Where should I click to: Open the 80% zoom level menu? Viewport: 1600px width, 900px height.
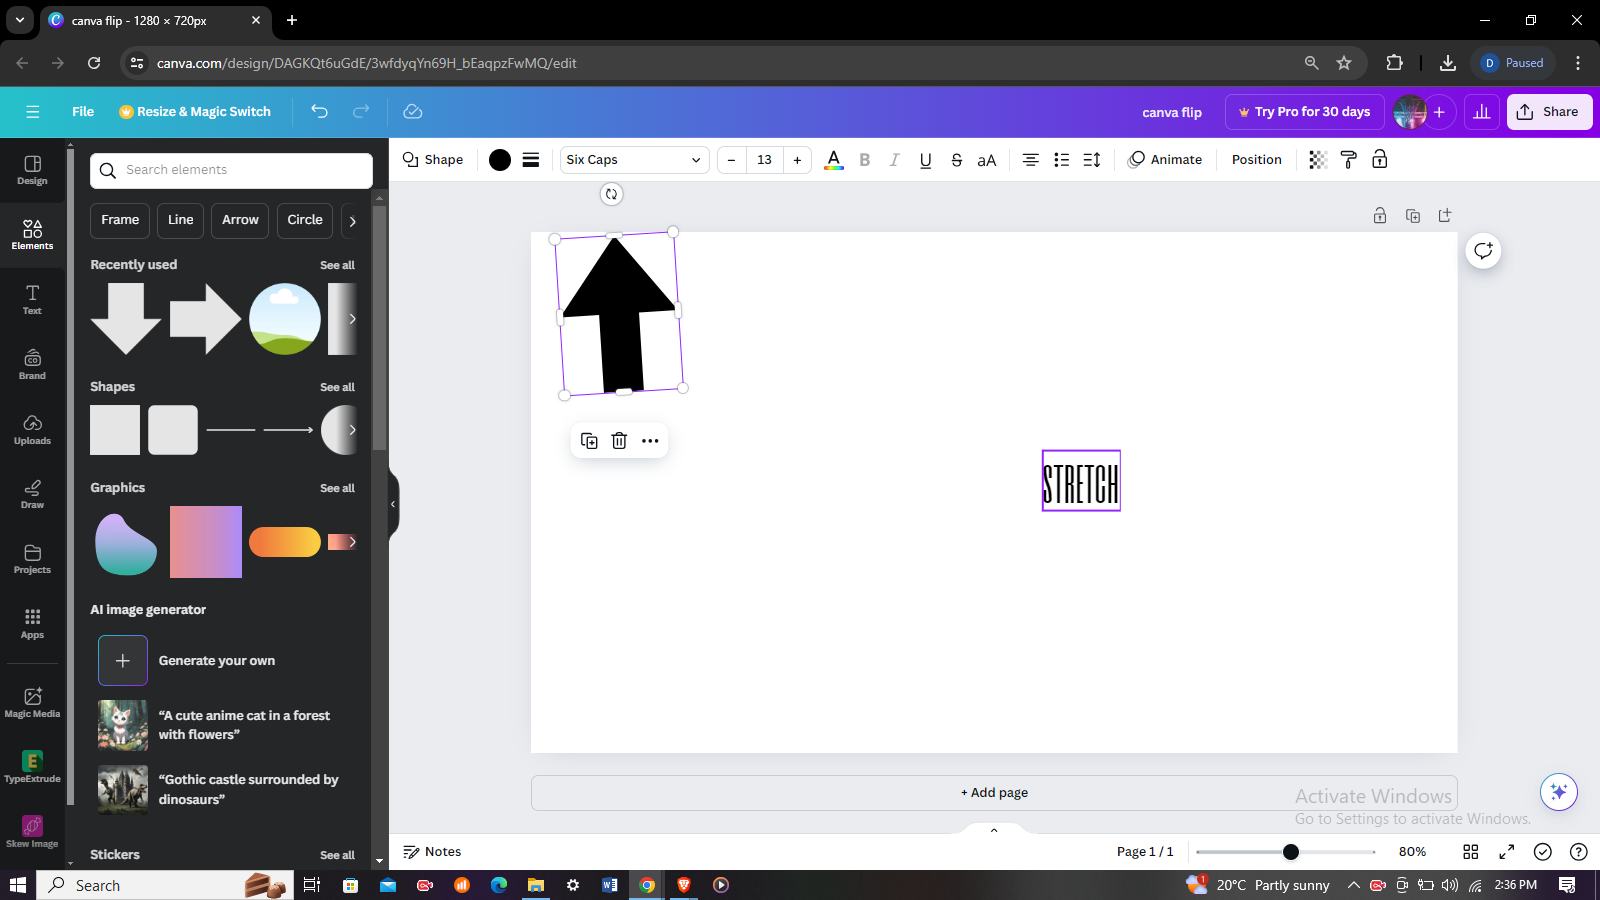tap(1412, 852)
